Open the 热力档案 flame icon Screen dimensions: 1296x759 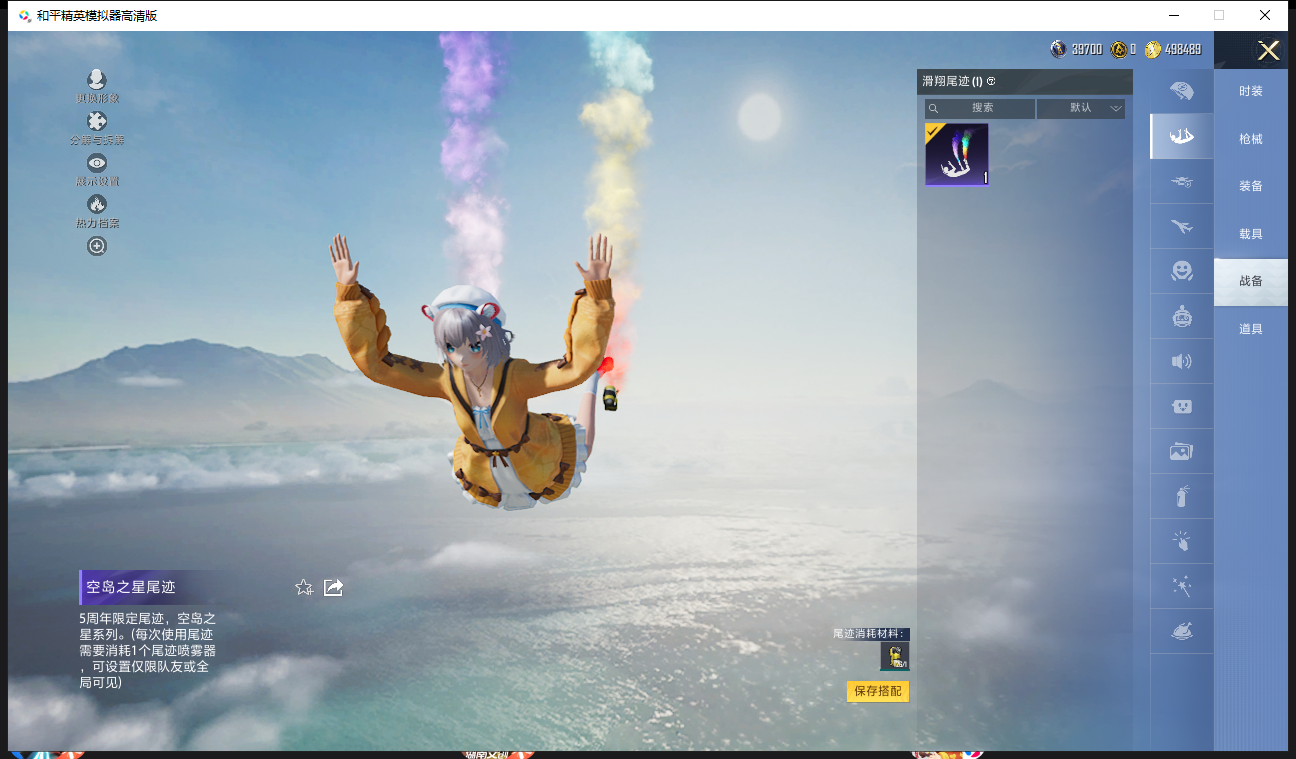tap(97, 204)
